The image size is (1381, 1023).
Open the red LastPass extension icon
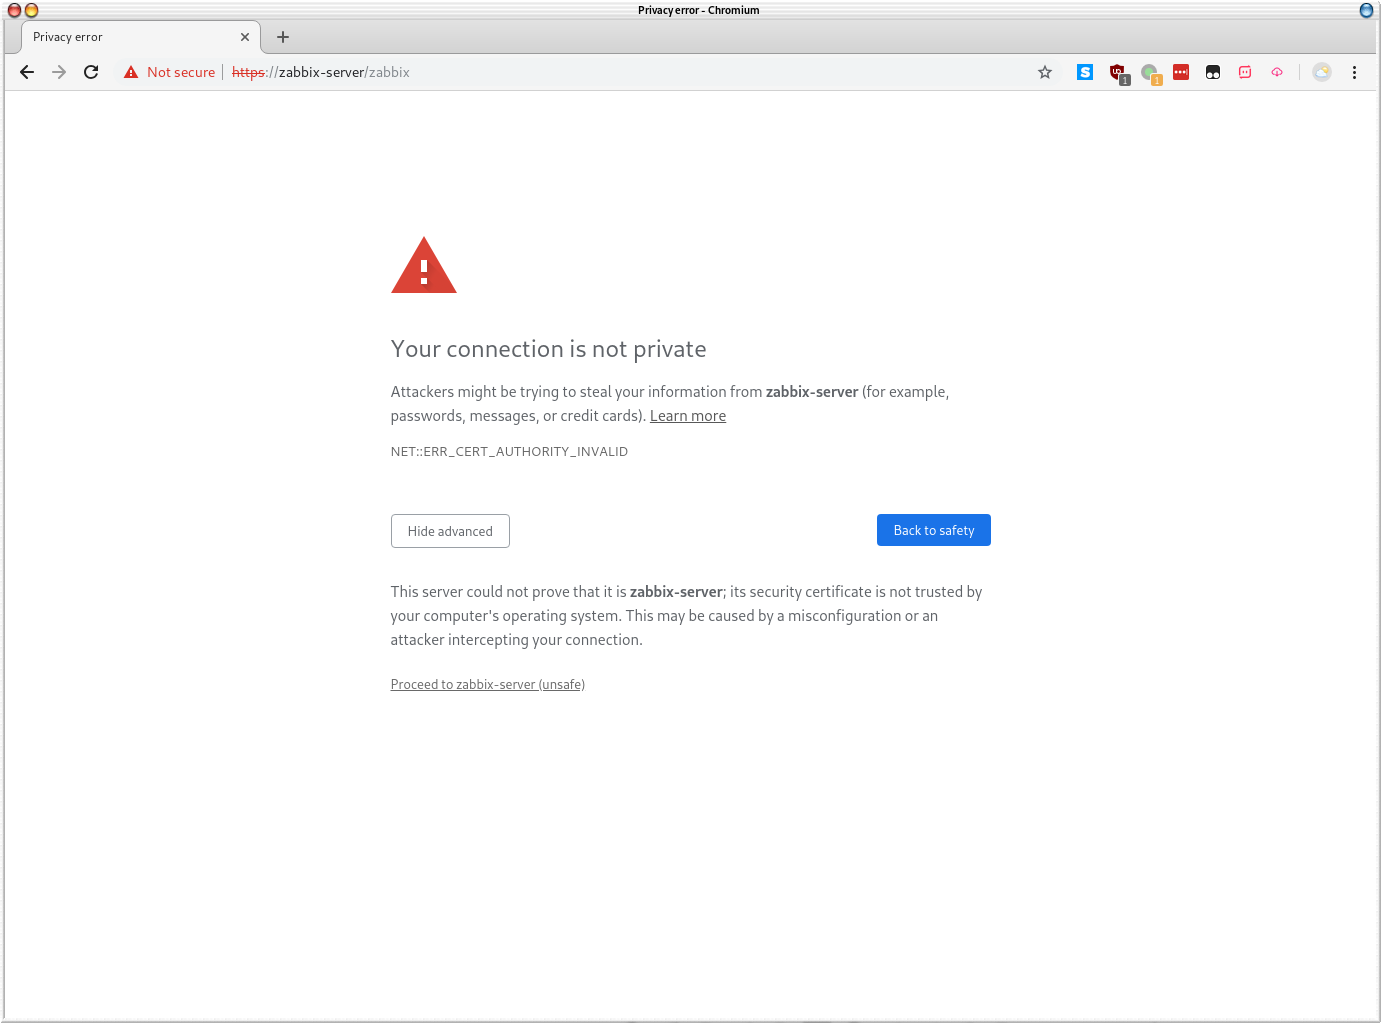click(x=1181, y=72)
